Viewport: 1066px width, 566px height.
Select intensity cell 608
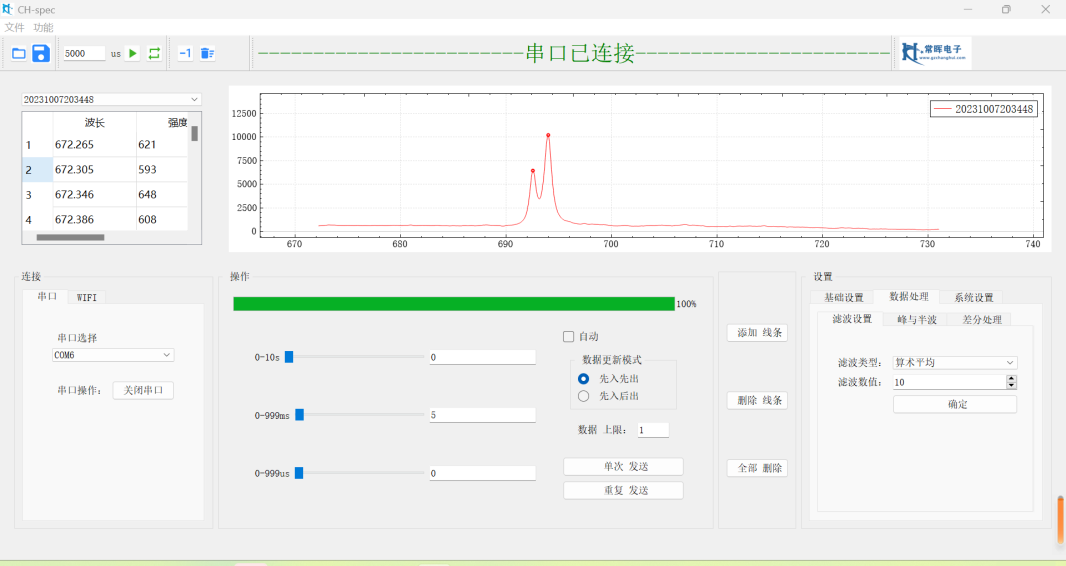161,219
